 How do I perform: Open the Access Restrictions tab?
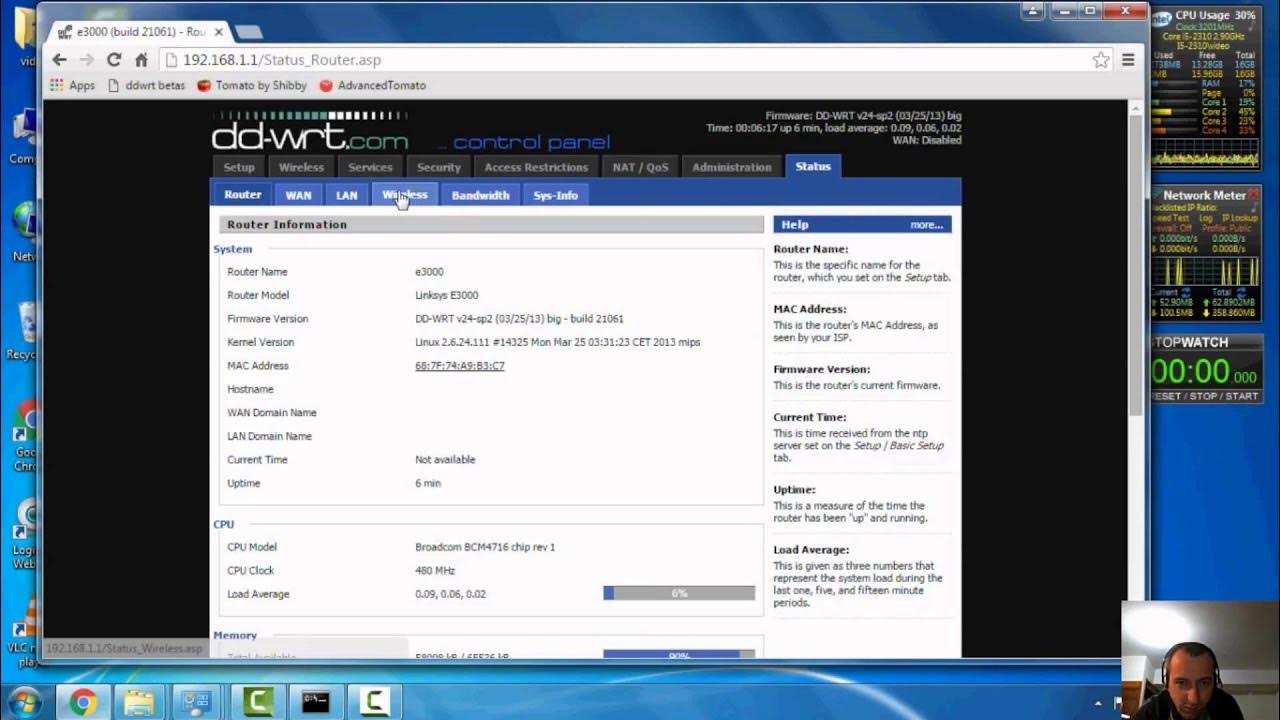coord(536,167)
